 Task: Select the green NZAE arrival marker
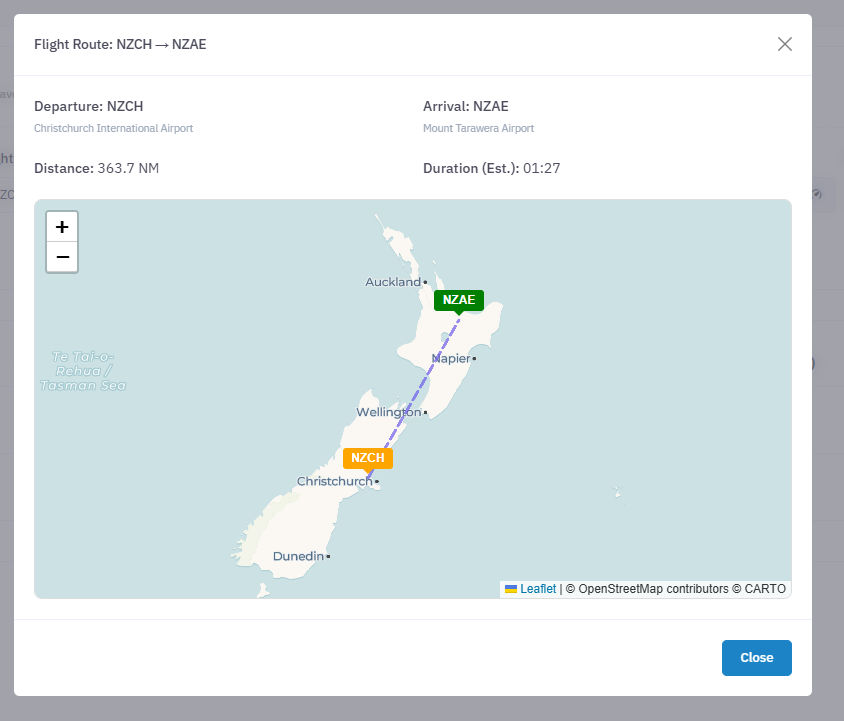pos(459,300)
